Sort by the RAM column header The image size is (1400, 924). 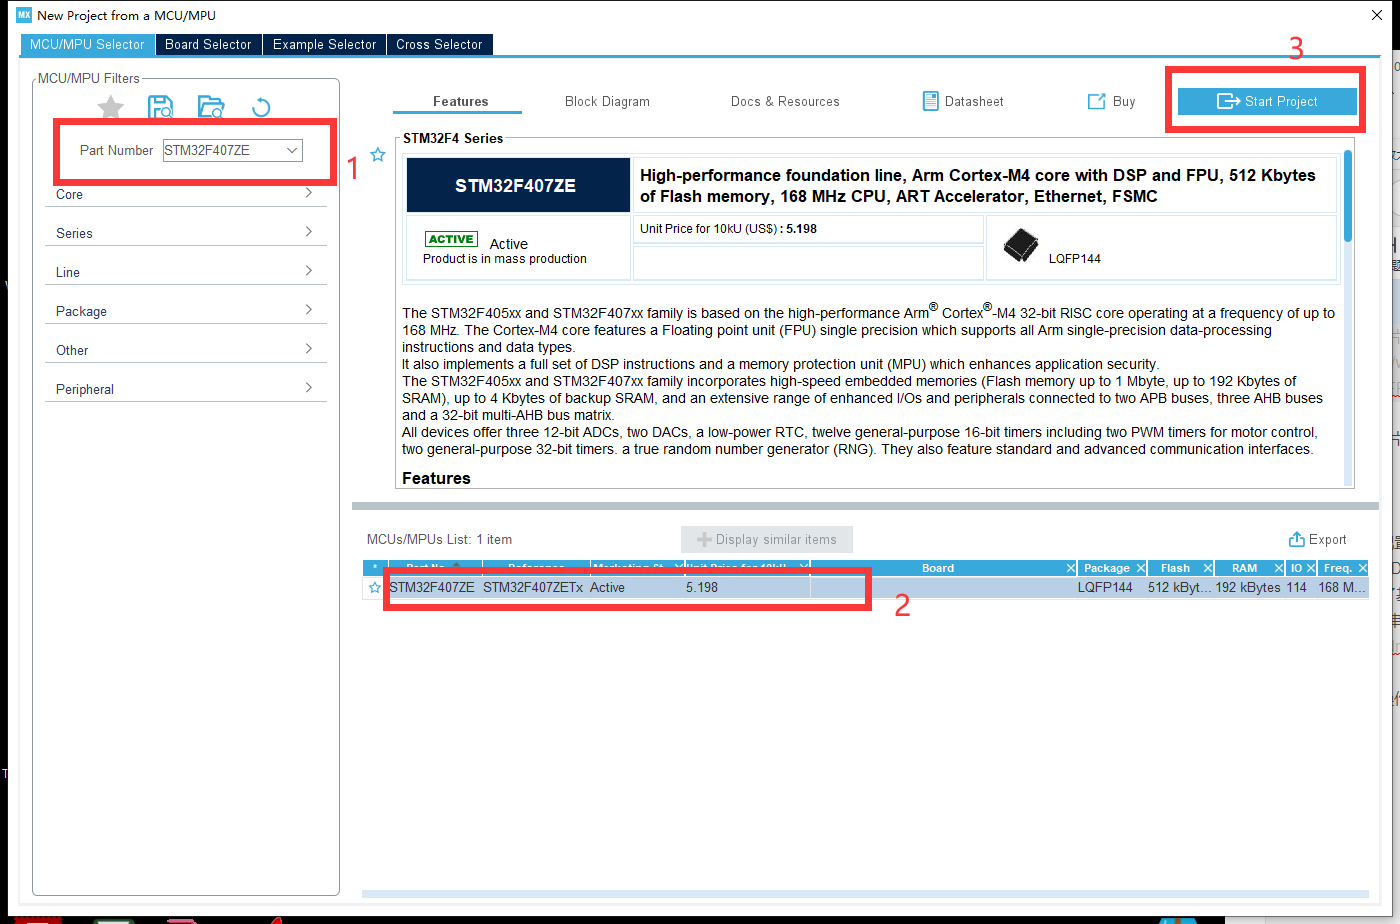coord(1245,568)
